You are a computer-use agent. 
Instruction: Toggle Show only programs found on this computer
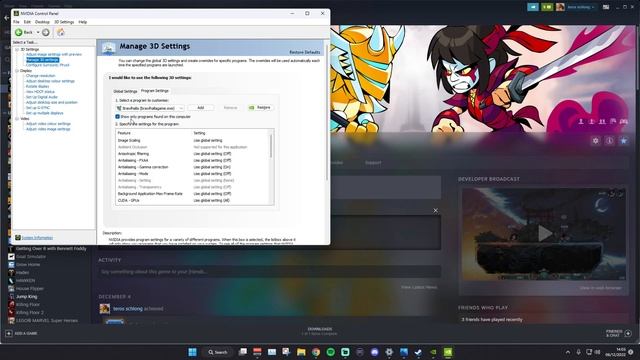118,117
